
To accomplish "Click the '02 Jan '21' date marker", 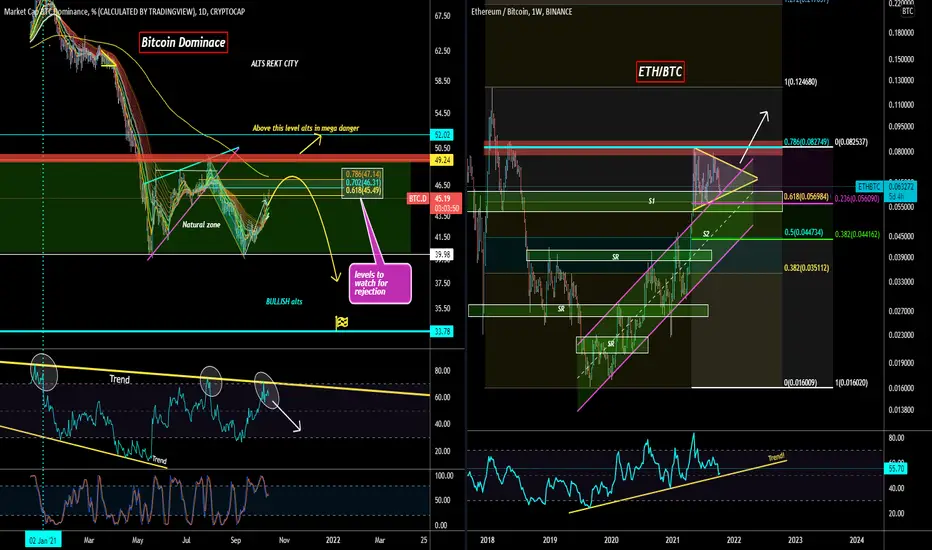I will (x=43, y=540).
